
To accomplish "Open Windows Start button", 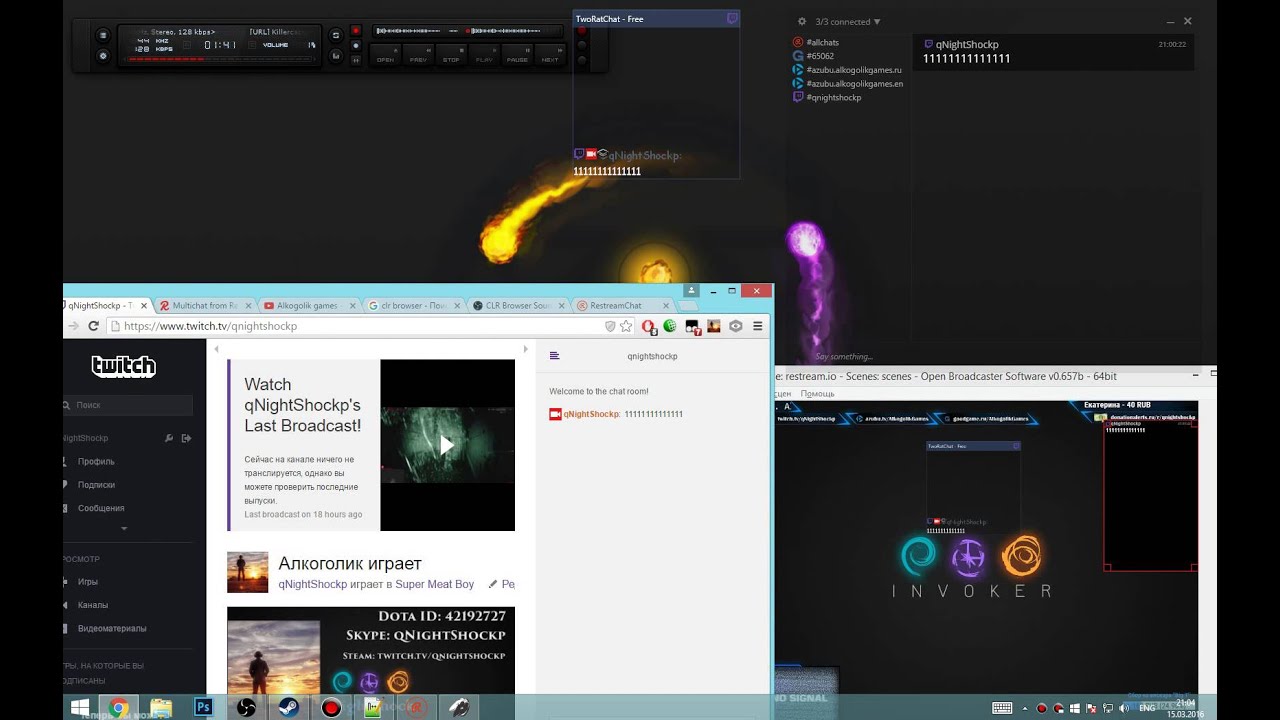I will pos(79,708).
